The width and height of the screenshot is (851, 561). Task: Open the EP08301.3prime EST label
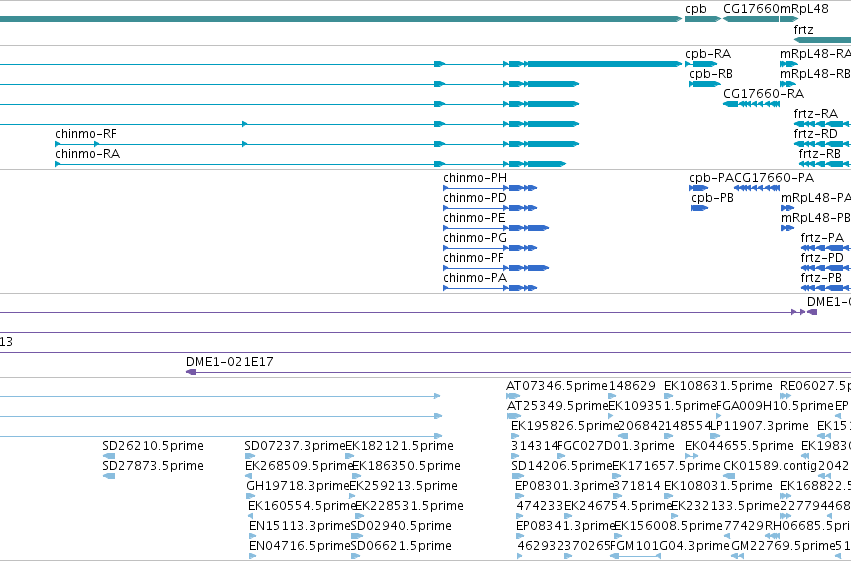[x=564, y=486]
